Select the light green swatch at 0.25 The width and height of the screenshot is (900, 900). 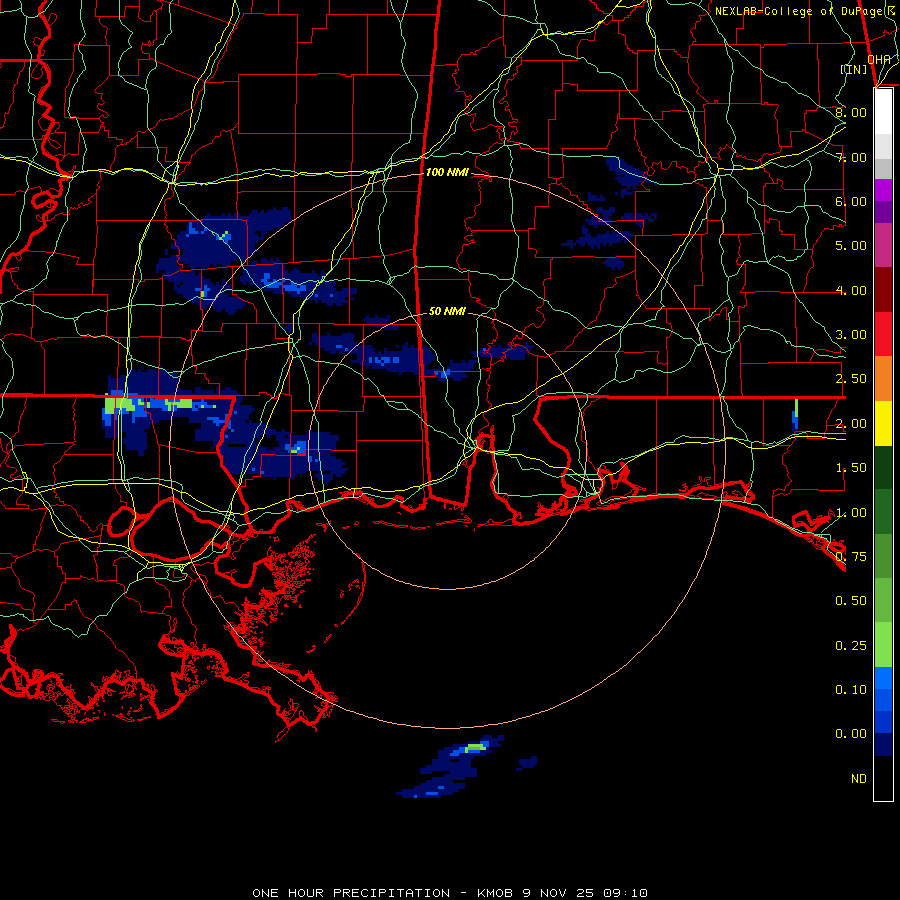point(883,645)
